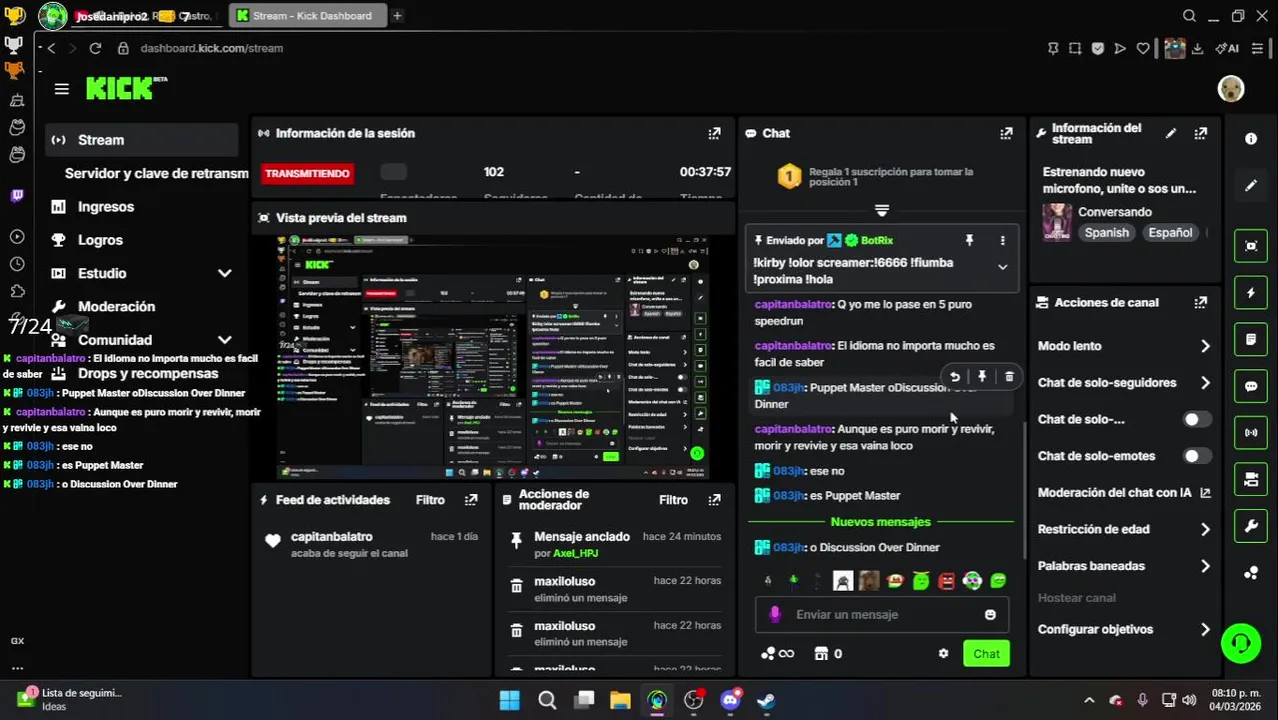Pop out the Chat panel
The image size is (1278, 720).
click(x=1006, y=133)
